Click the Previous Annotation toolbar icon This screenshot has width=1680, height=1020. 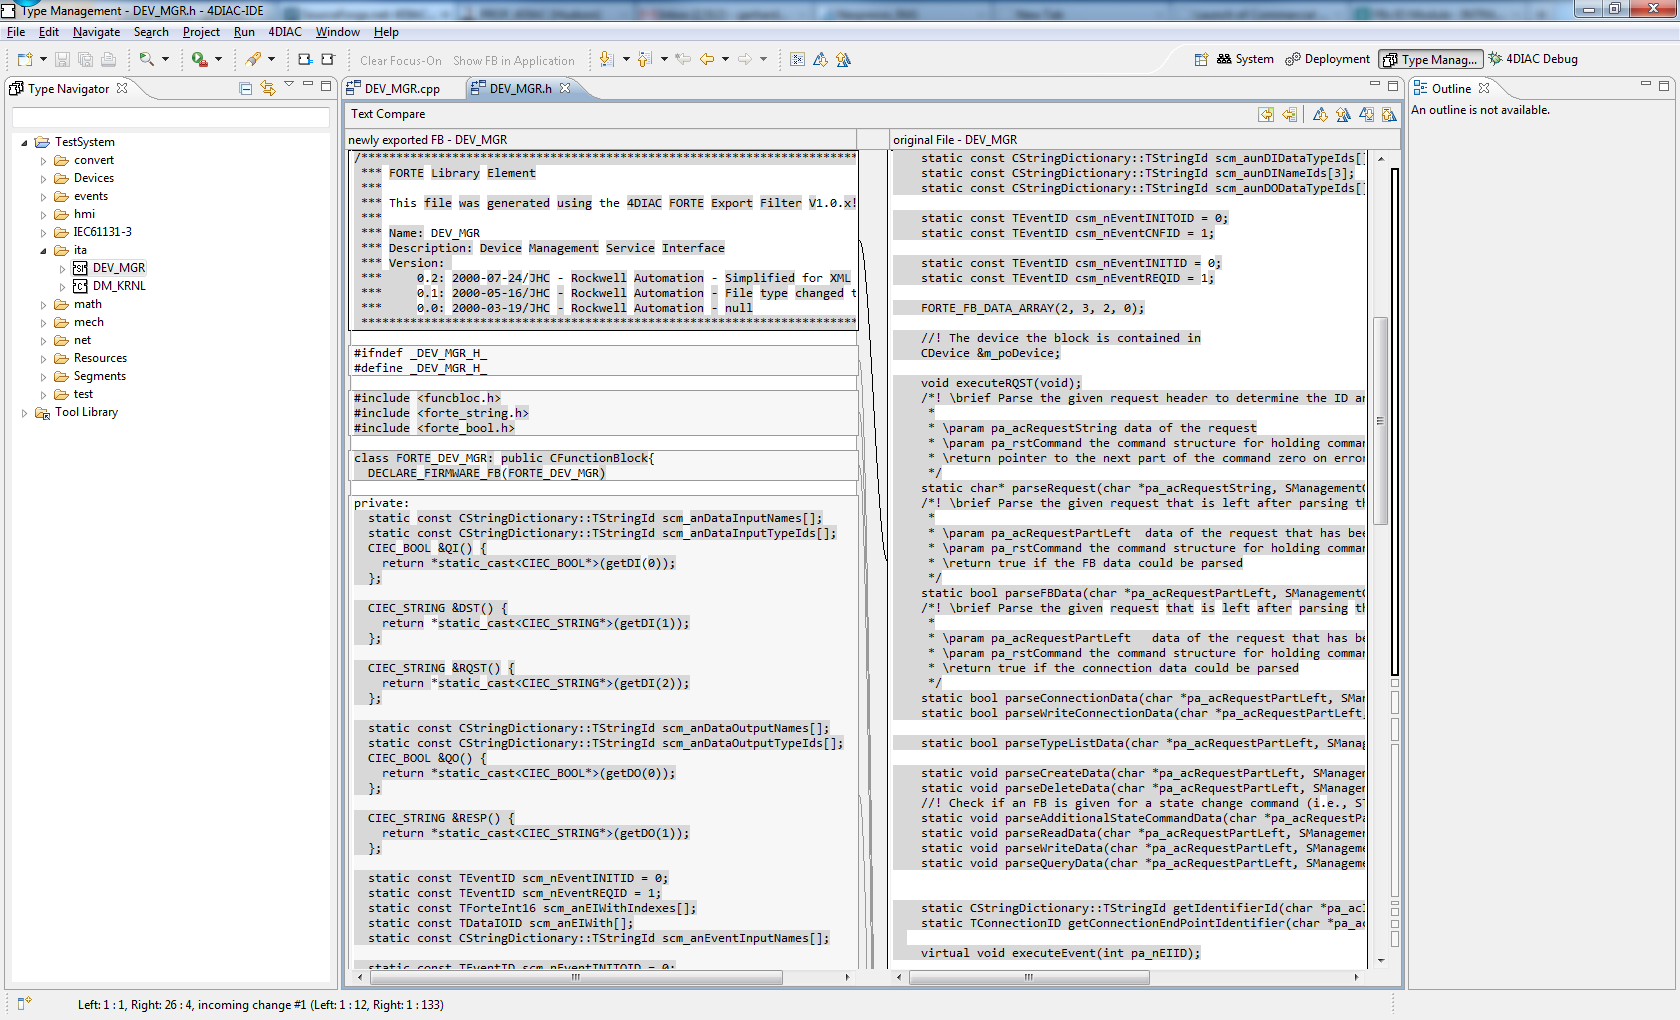pyautogui.click(x=645, y=60)
